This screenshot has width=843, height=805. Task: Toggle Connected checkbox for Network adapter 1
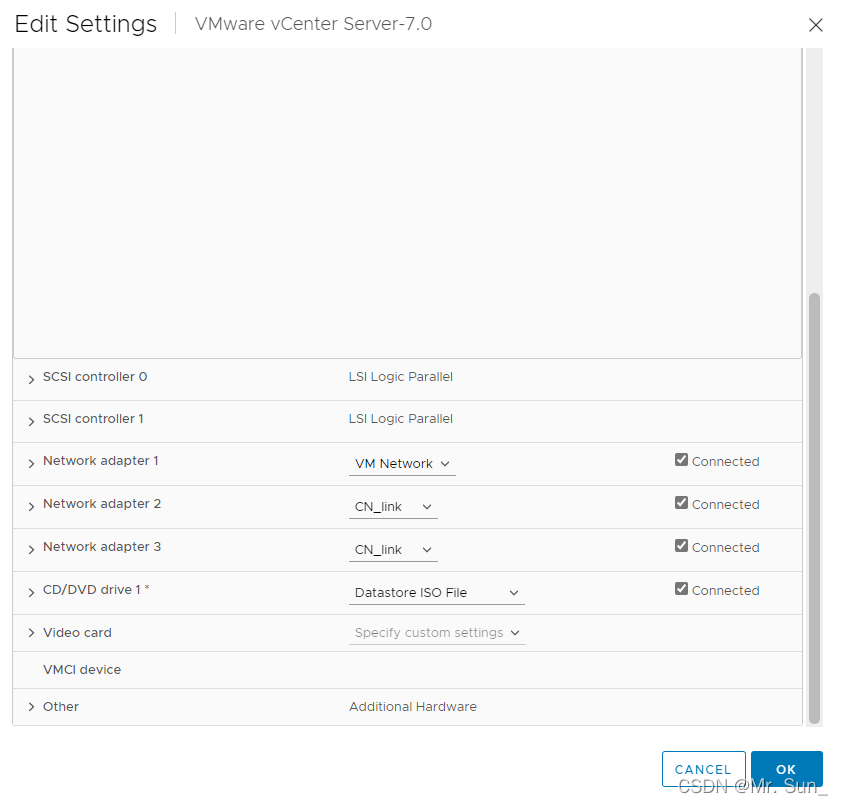pyautogui.click(x=681, y=460)
